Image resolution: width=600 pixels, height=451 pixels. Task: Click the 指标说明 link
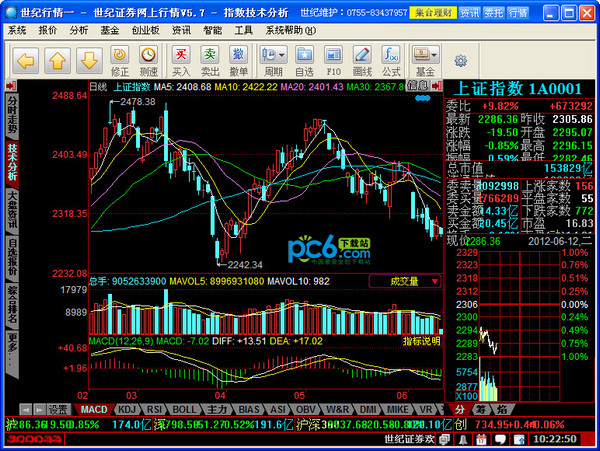point(421,341)
